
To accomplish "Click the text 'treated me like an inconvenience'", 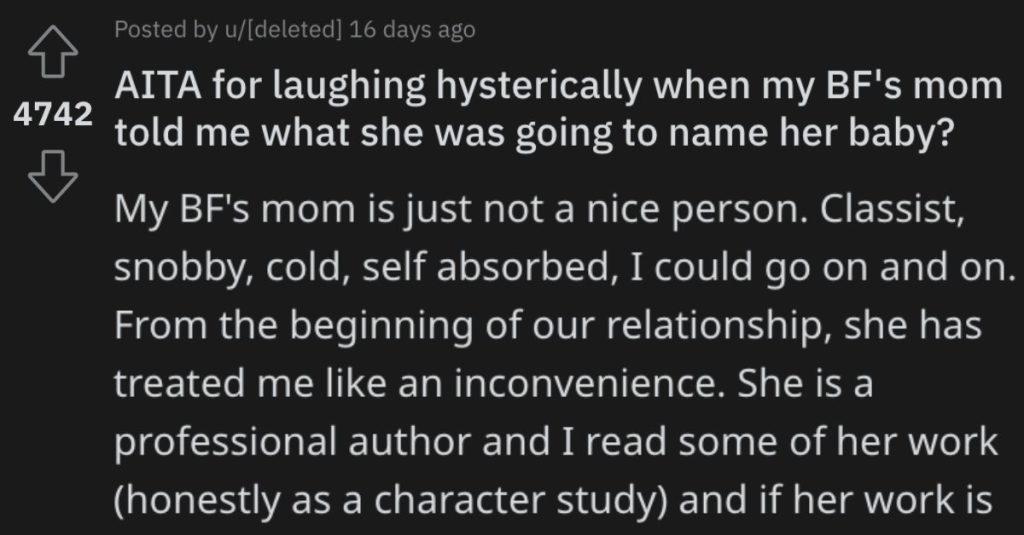I will 420,383.
